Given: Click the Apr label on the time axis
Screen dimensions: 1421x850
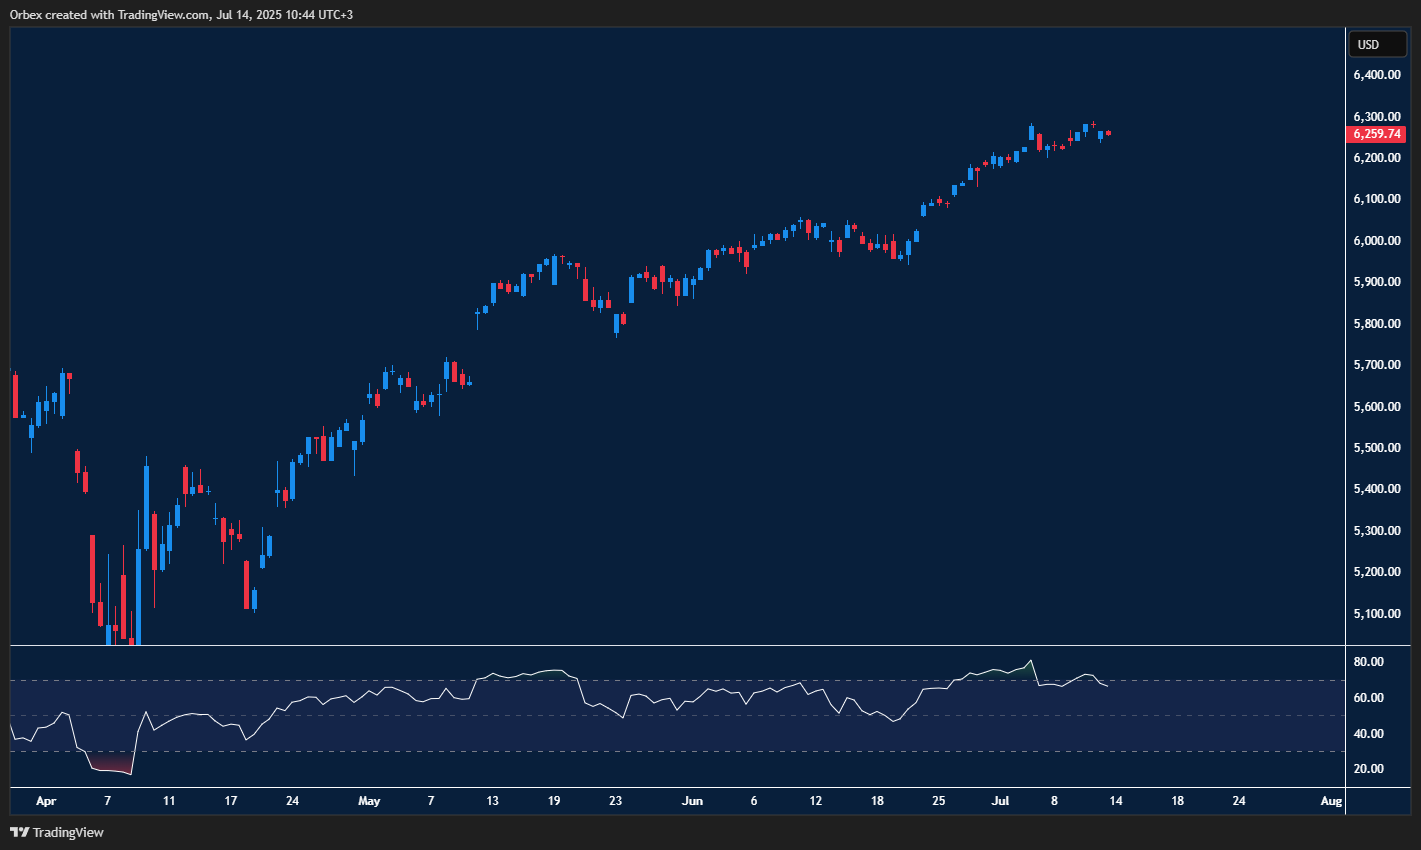Looking at the screenshot, I should coord(46,801).
